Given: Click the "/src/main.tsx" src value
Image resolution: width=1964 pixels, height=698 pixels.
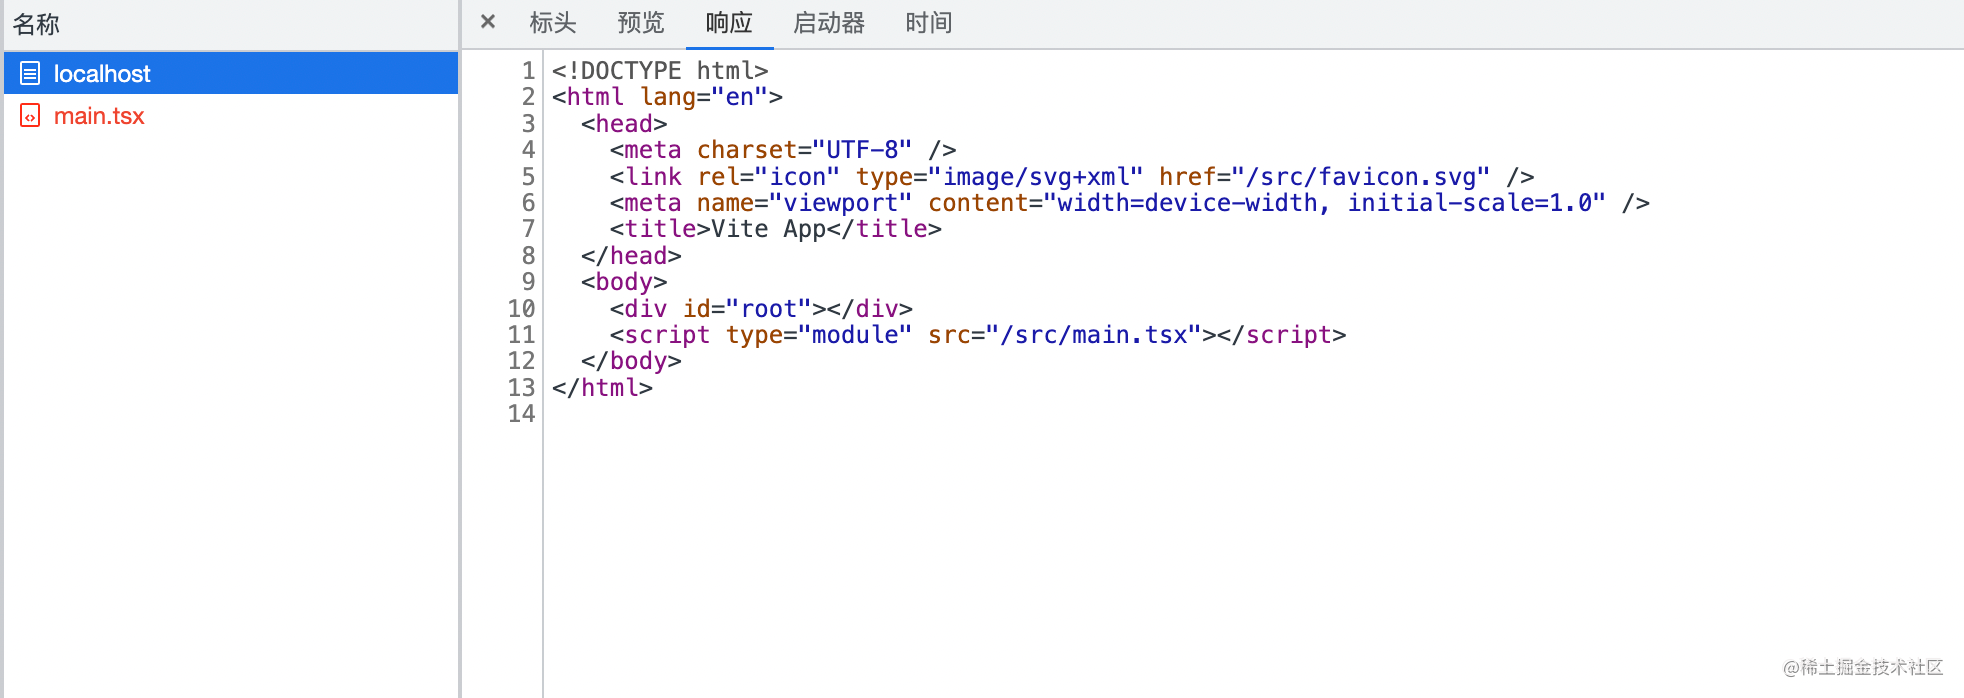Looking at the screenshot, I should 1093,335.
